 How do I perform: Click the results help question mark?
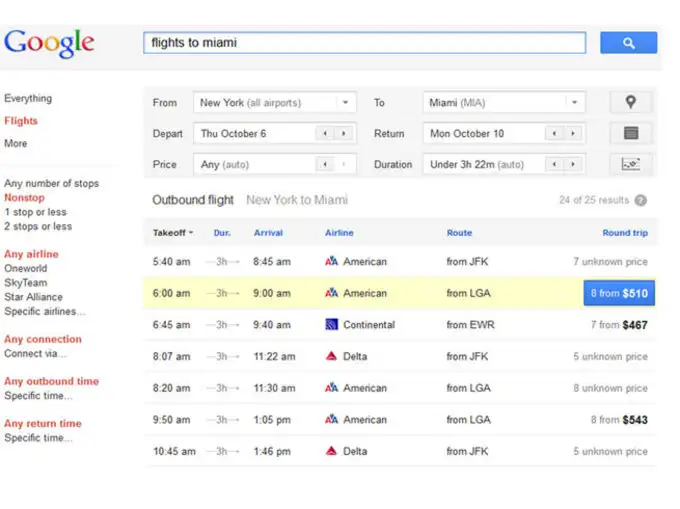[x=641, y=200]
